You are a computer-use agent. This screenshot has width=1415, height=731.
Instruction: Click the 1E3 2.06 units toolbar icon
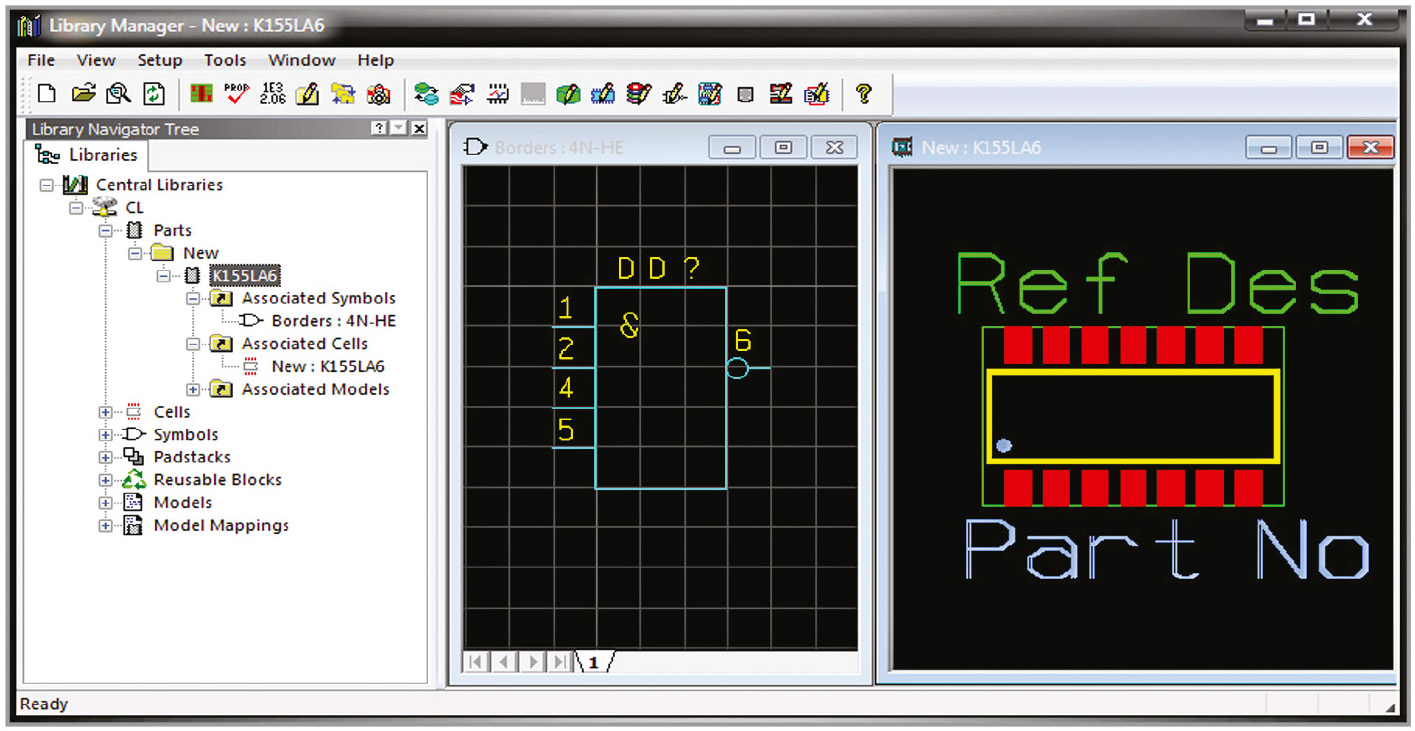pyautogui.click(x=272, y=94)
